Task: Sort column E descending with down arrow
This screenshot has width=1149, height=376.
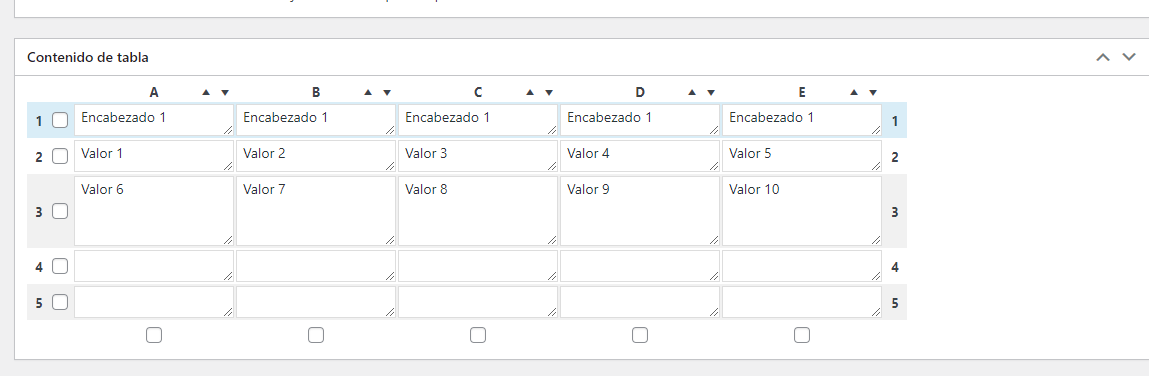Action: coord(873,92)
